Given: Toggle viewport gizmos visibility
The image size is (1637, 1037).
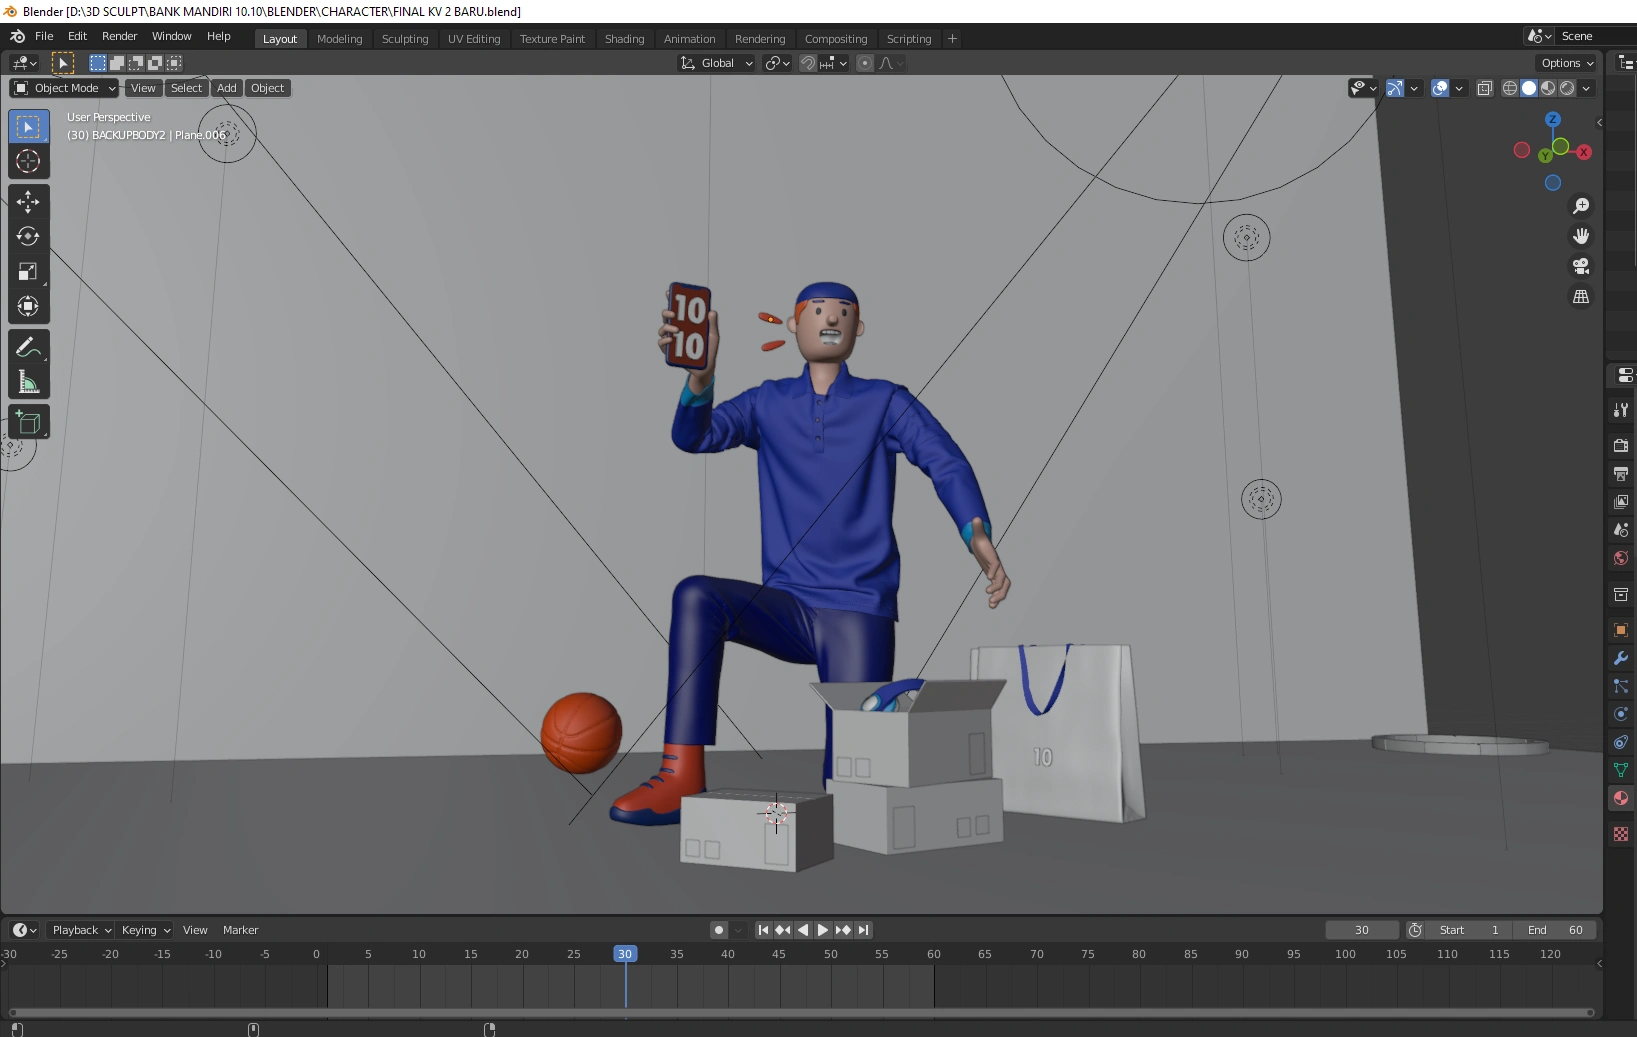Looking at the screenshot, I should pos(1395,88).
